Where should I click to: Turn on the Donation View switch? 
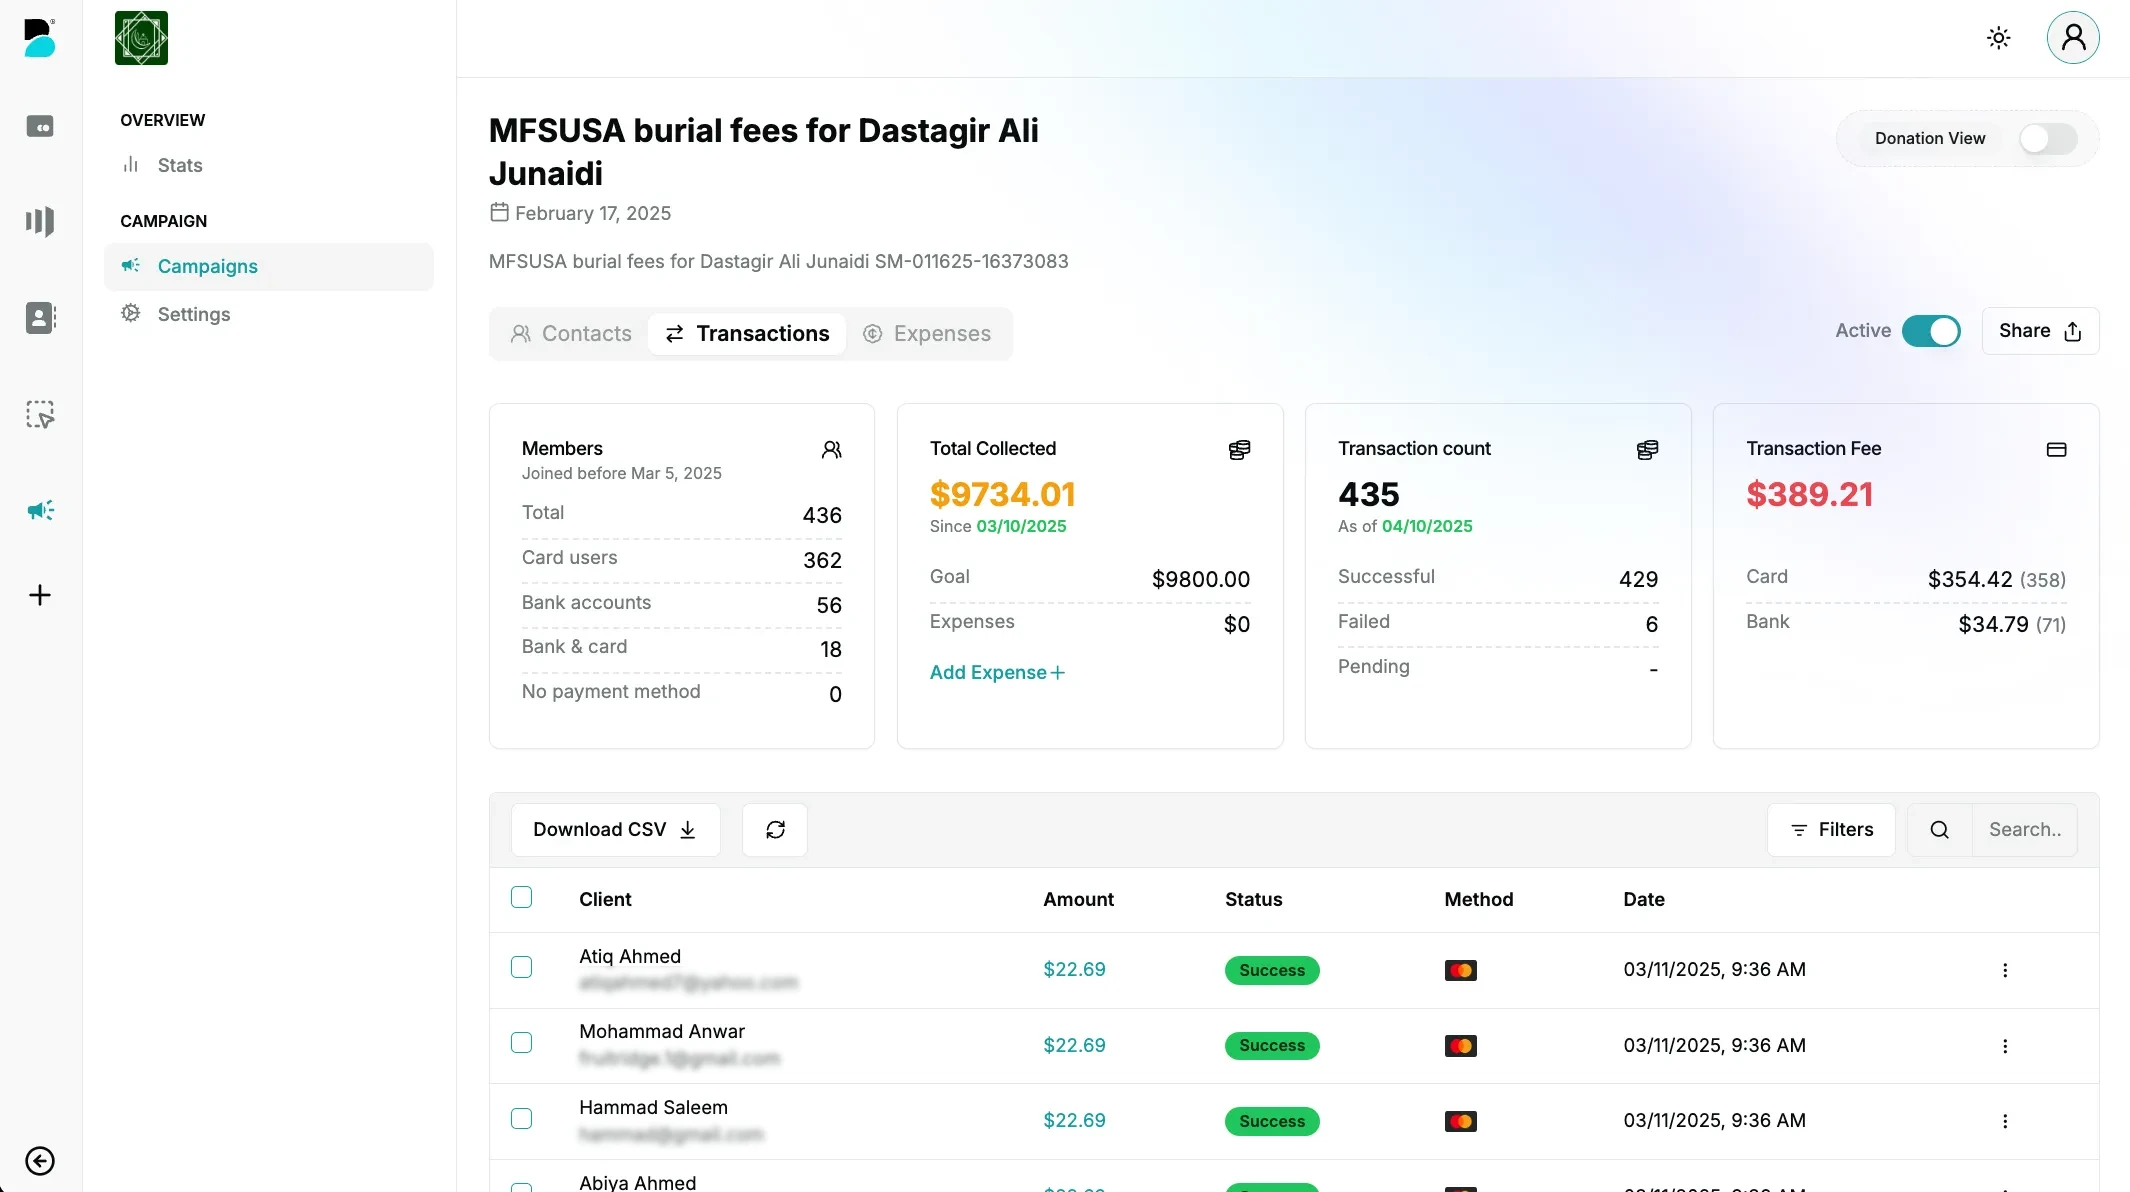point(2046,138)
